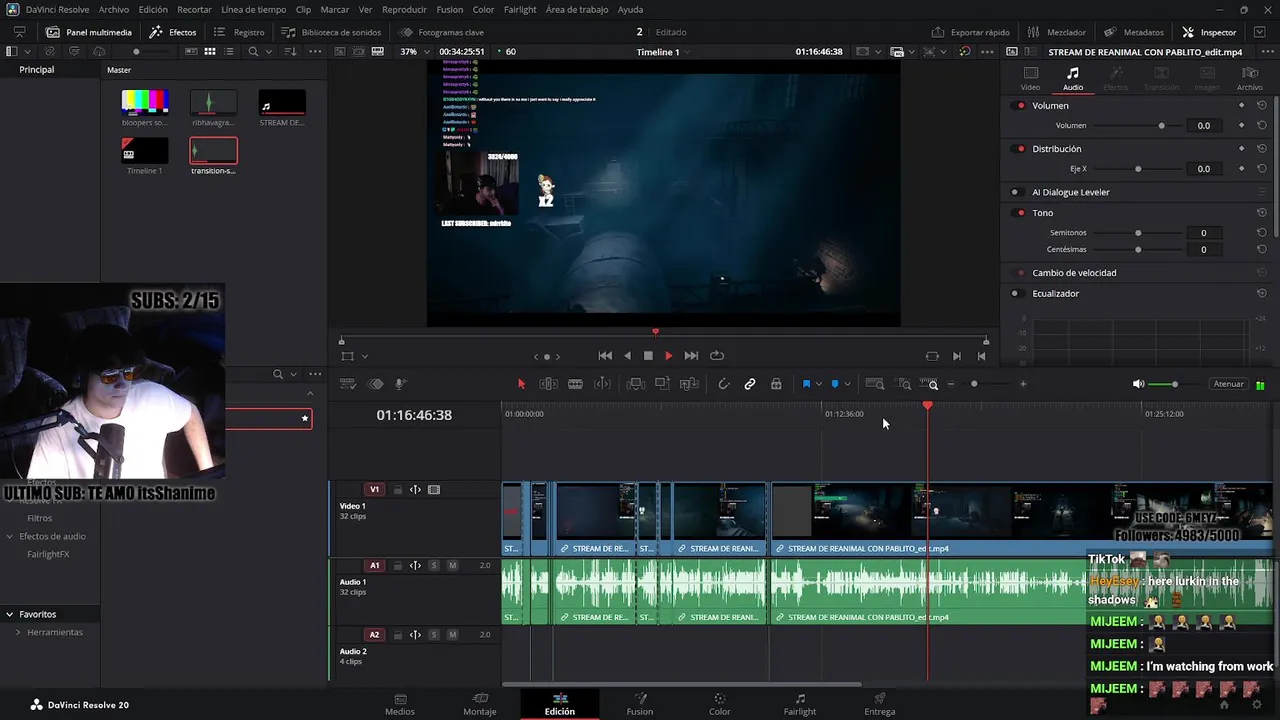Click Full Extent Zoom icon
1280x720 pixels.
pos(875,384)
